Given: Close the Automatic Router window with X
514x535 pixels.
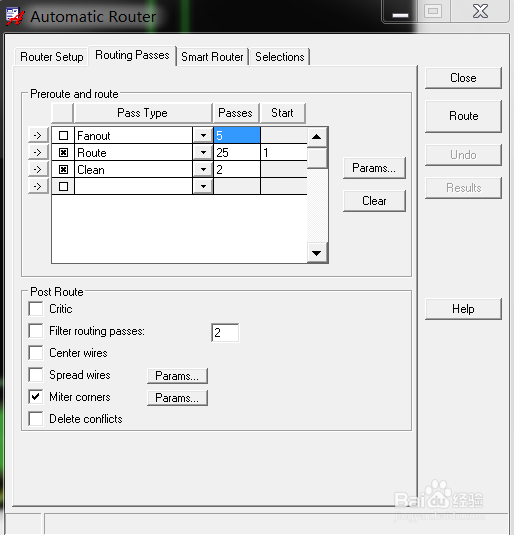Looking at the screenshot, I should pyautogui.click(x=480, y=11).
